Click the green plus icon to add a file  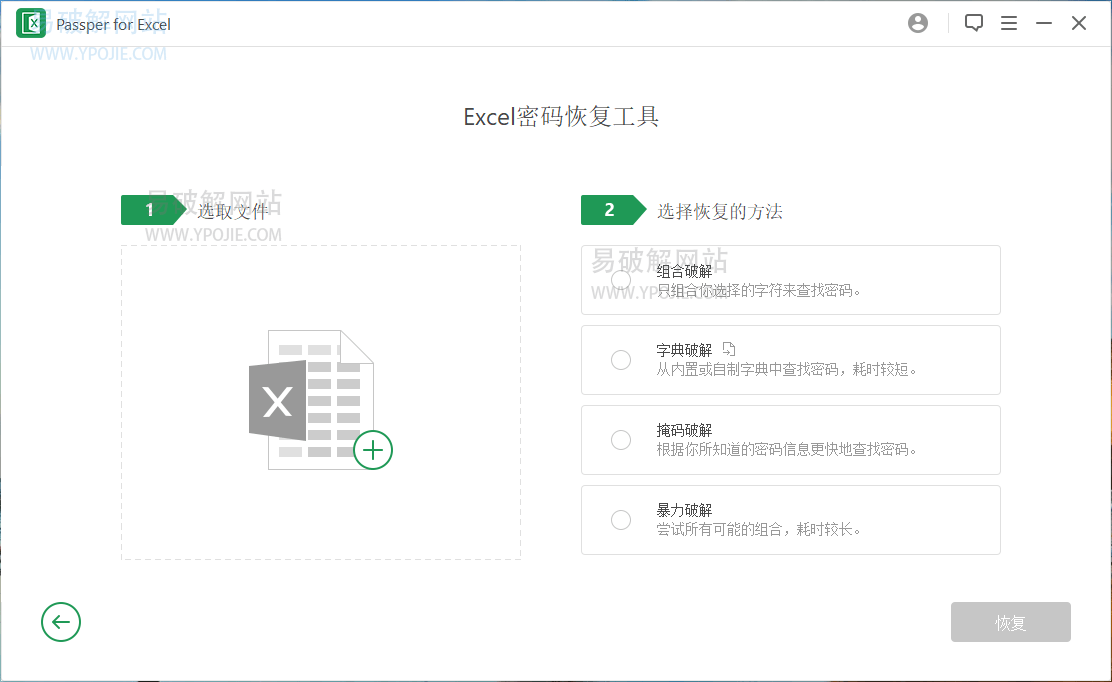373,450
